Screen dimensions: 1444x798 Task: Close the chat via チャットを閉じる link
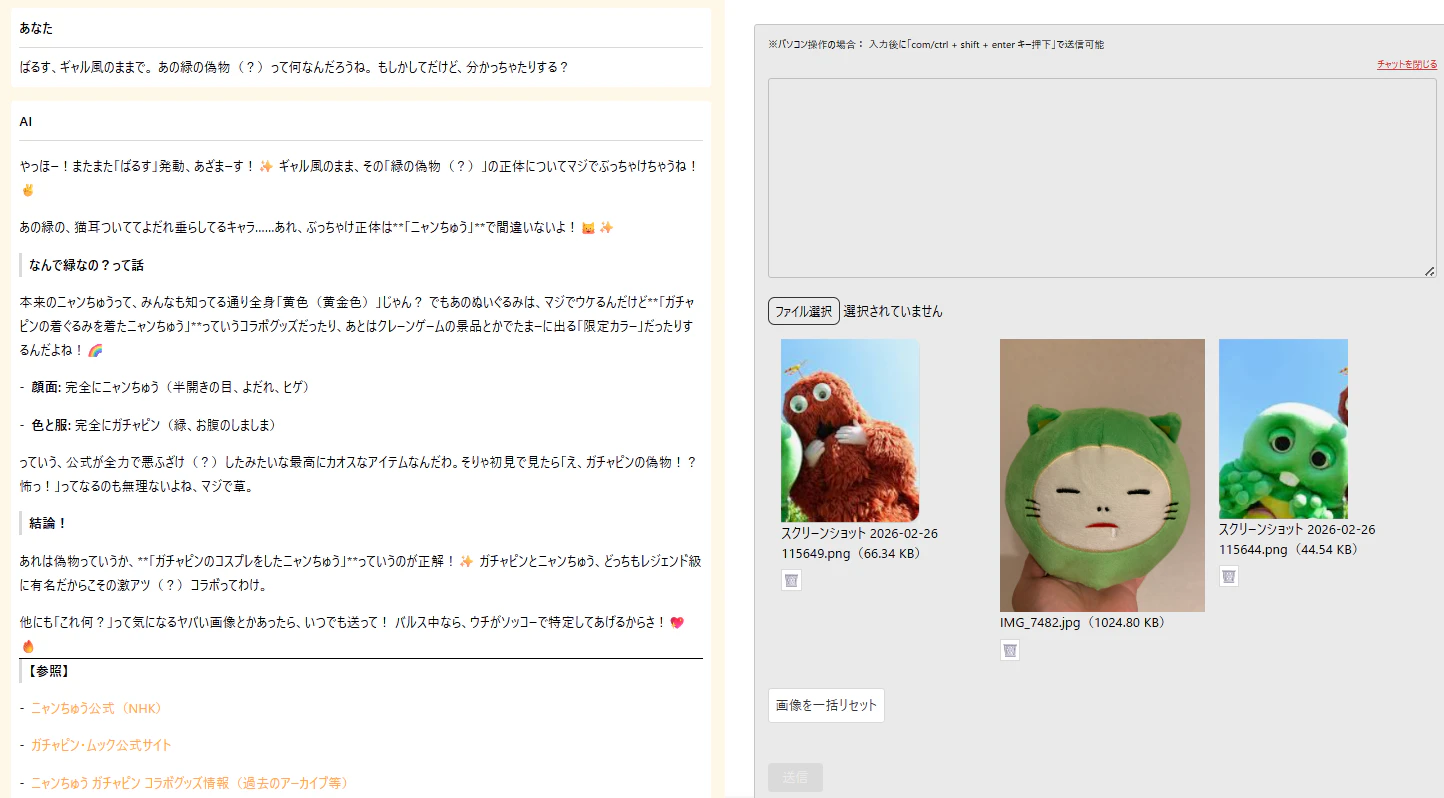(1407, 64)
